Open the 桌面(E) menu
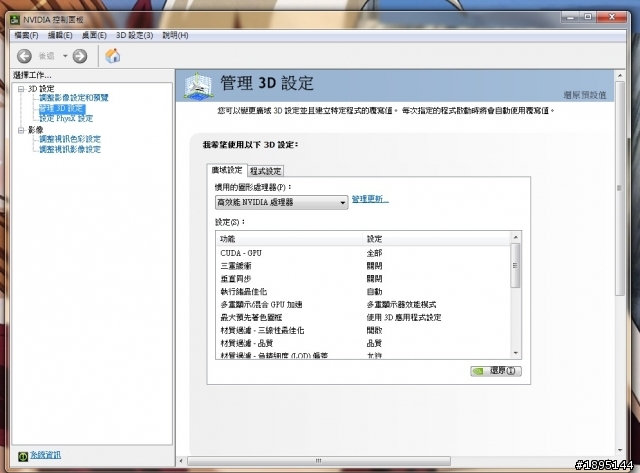The width and height of the screenshot is (640, 473). click(94, 36)
